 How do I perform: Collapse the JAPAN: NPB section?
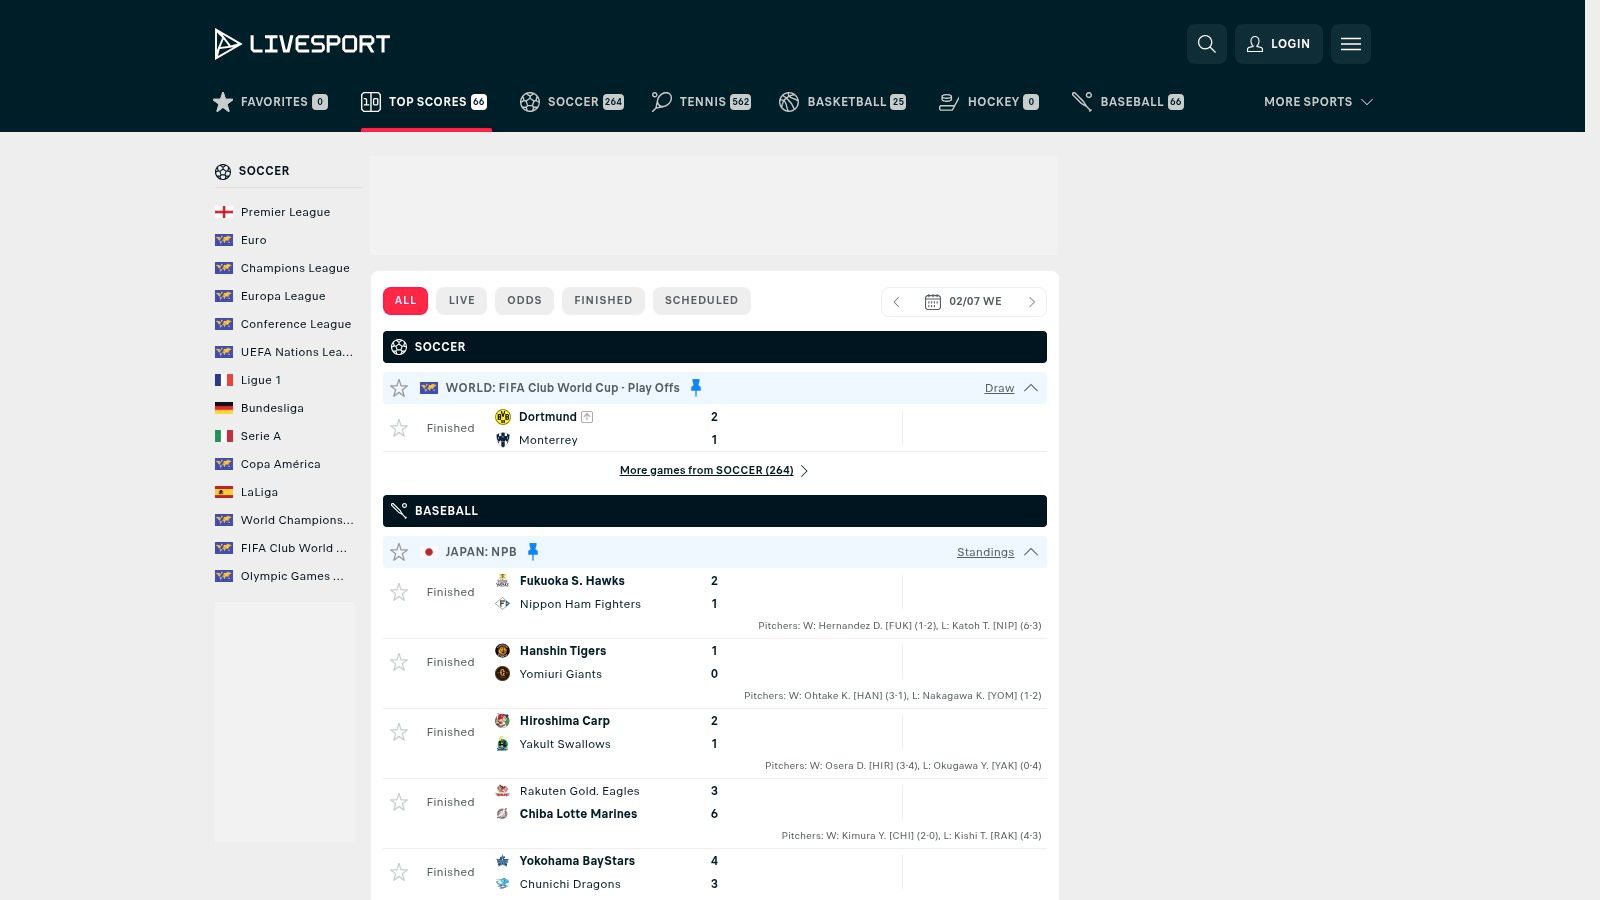1031,551
